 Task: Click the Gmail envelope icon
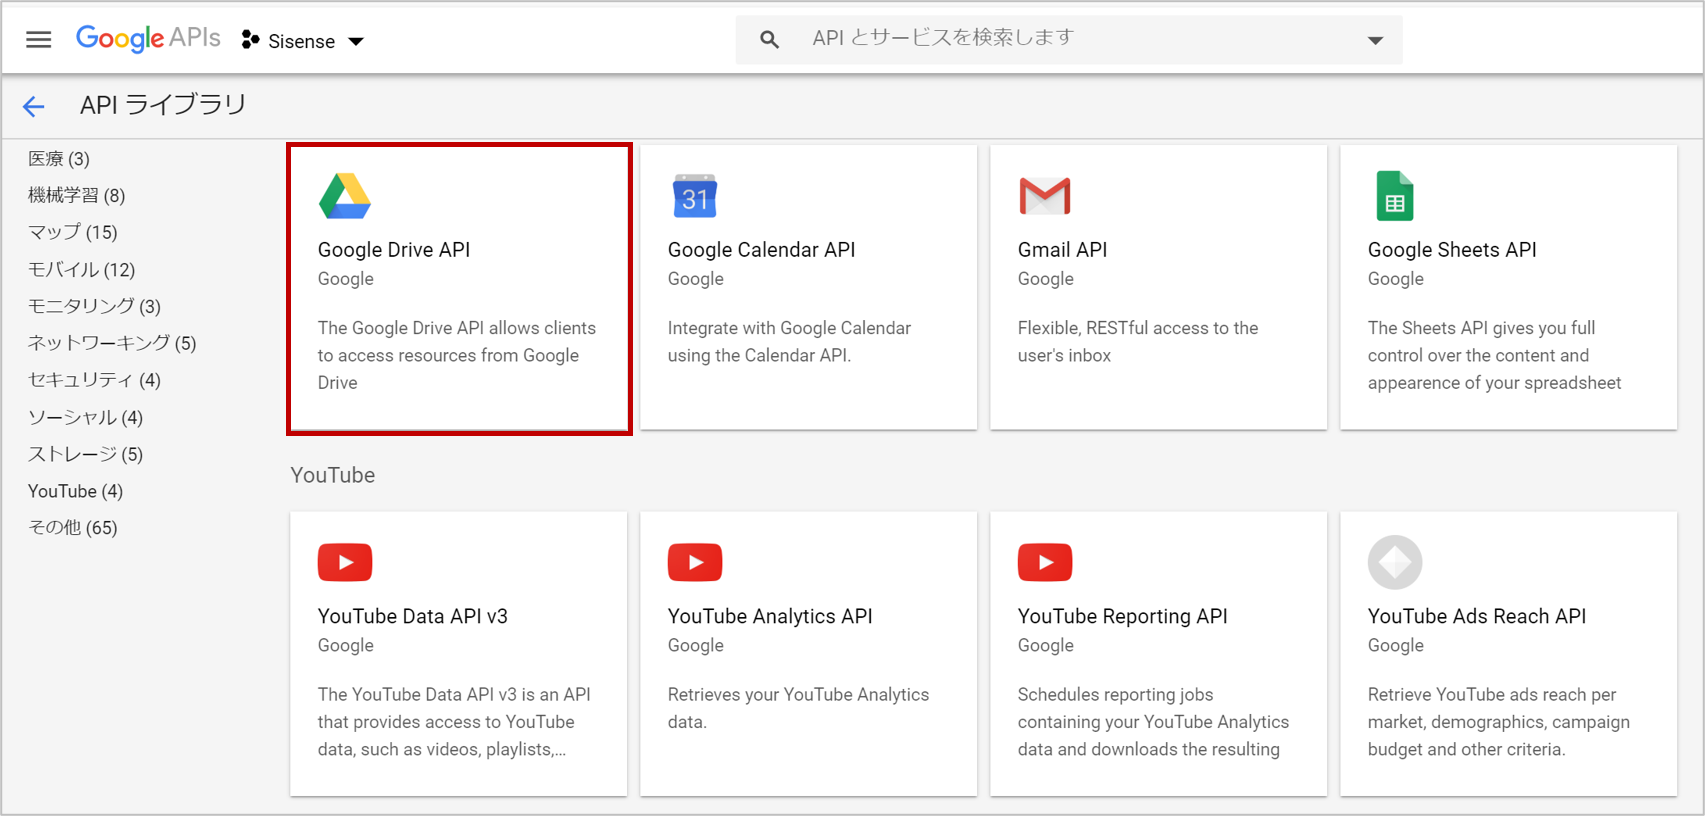point(1045,196)
